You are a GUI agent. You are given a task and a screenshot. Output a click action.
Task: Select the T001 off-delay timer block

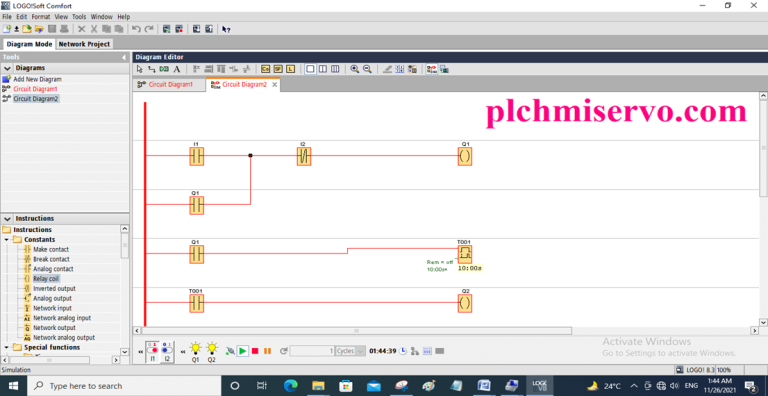[x=465, y=253]
